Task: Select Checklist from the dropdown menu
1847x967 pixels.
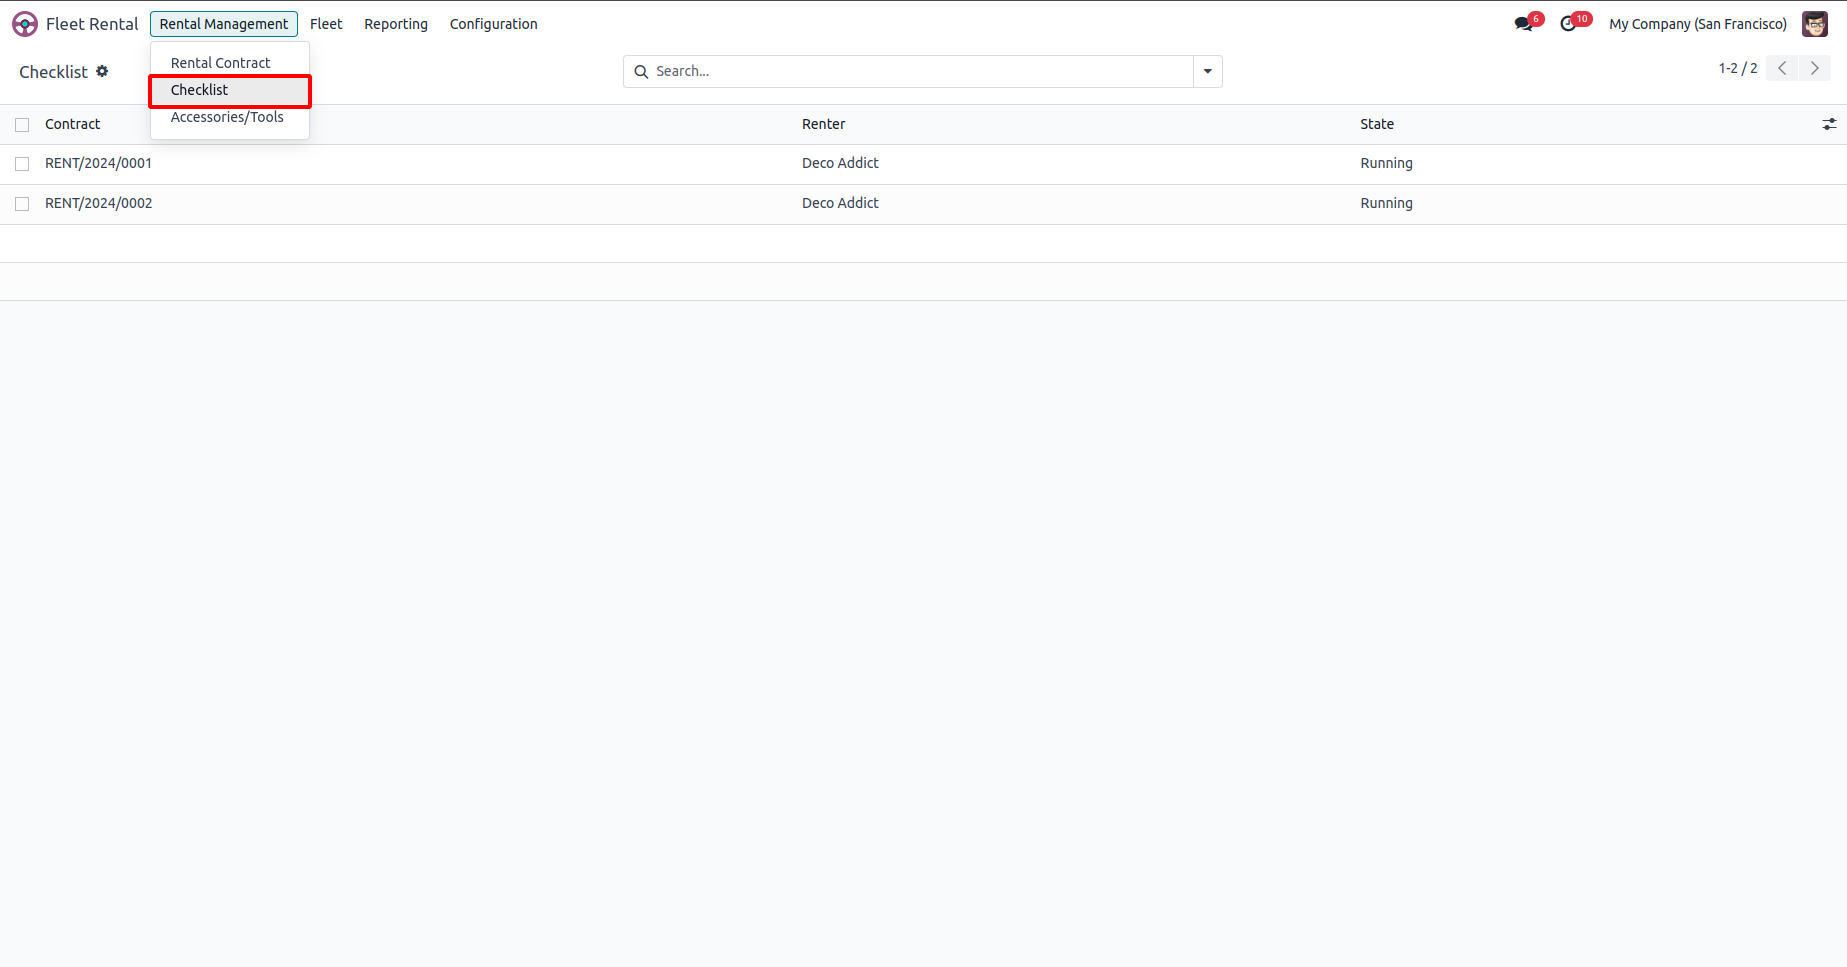Action: pyautogui.click(x=230, y=90)
